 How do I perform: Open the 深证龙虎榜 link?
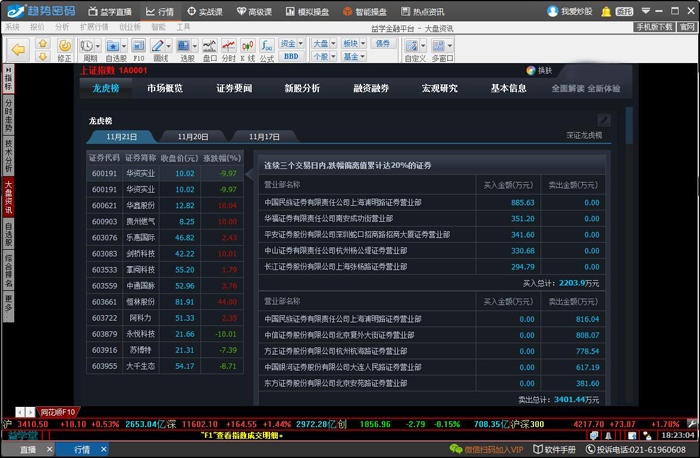point(584,134)
